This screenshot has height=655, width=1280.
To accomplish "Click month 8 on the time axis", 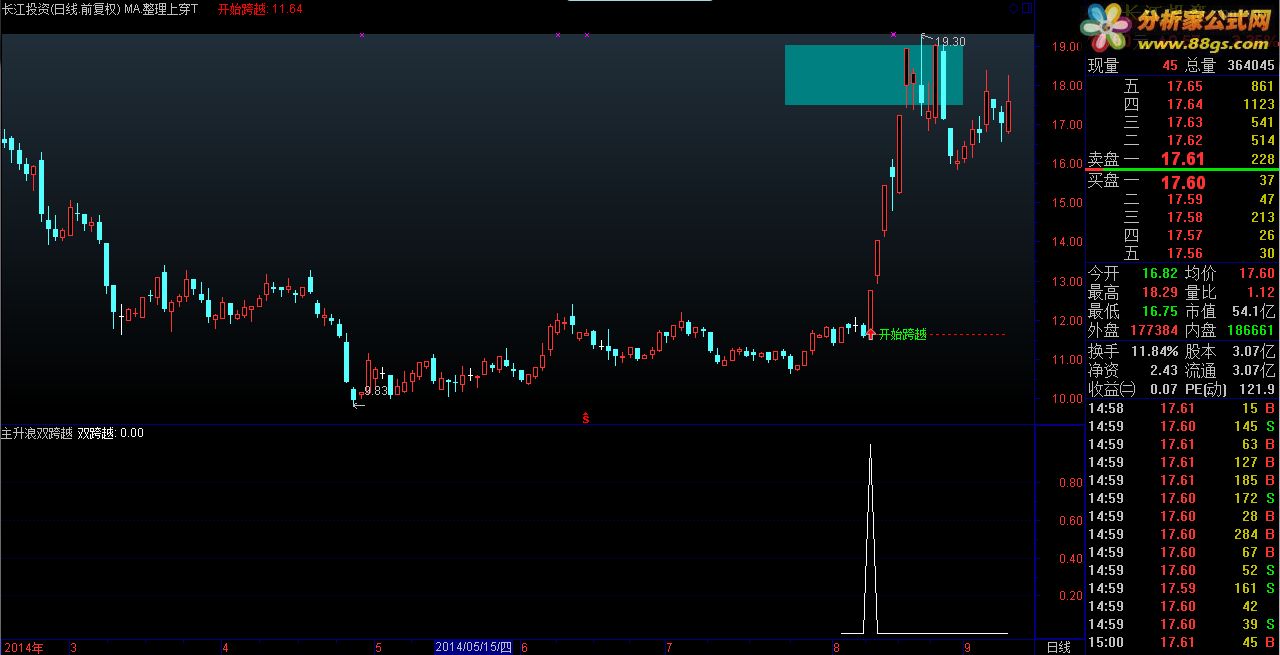I will point(836,647).
